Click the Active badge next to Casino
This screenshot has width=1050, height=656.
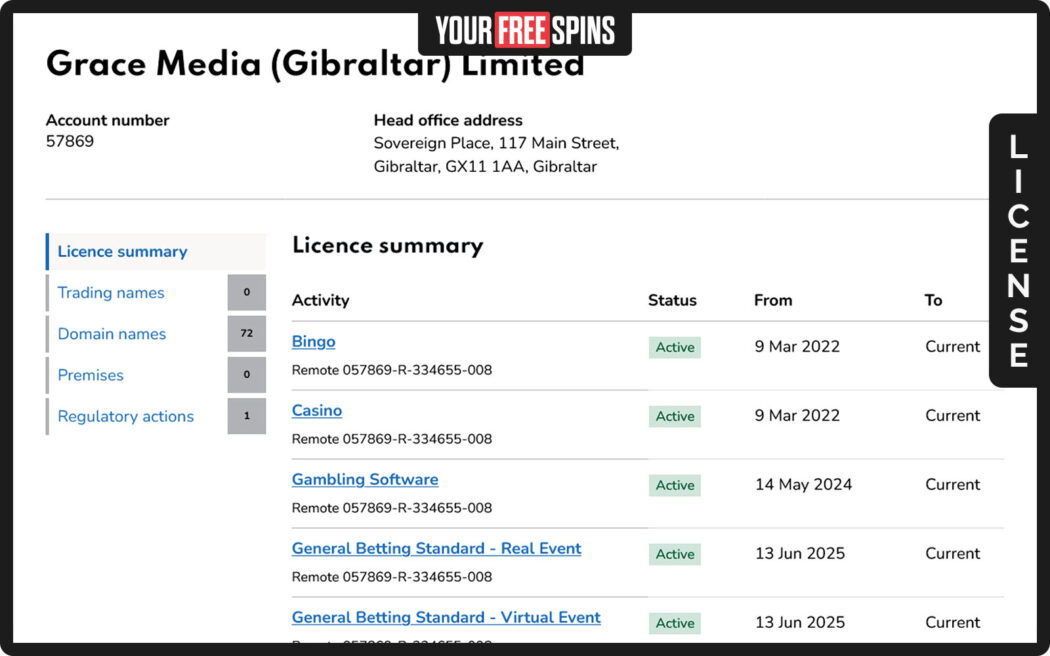point(674,415)
